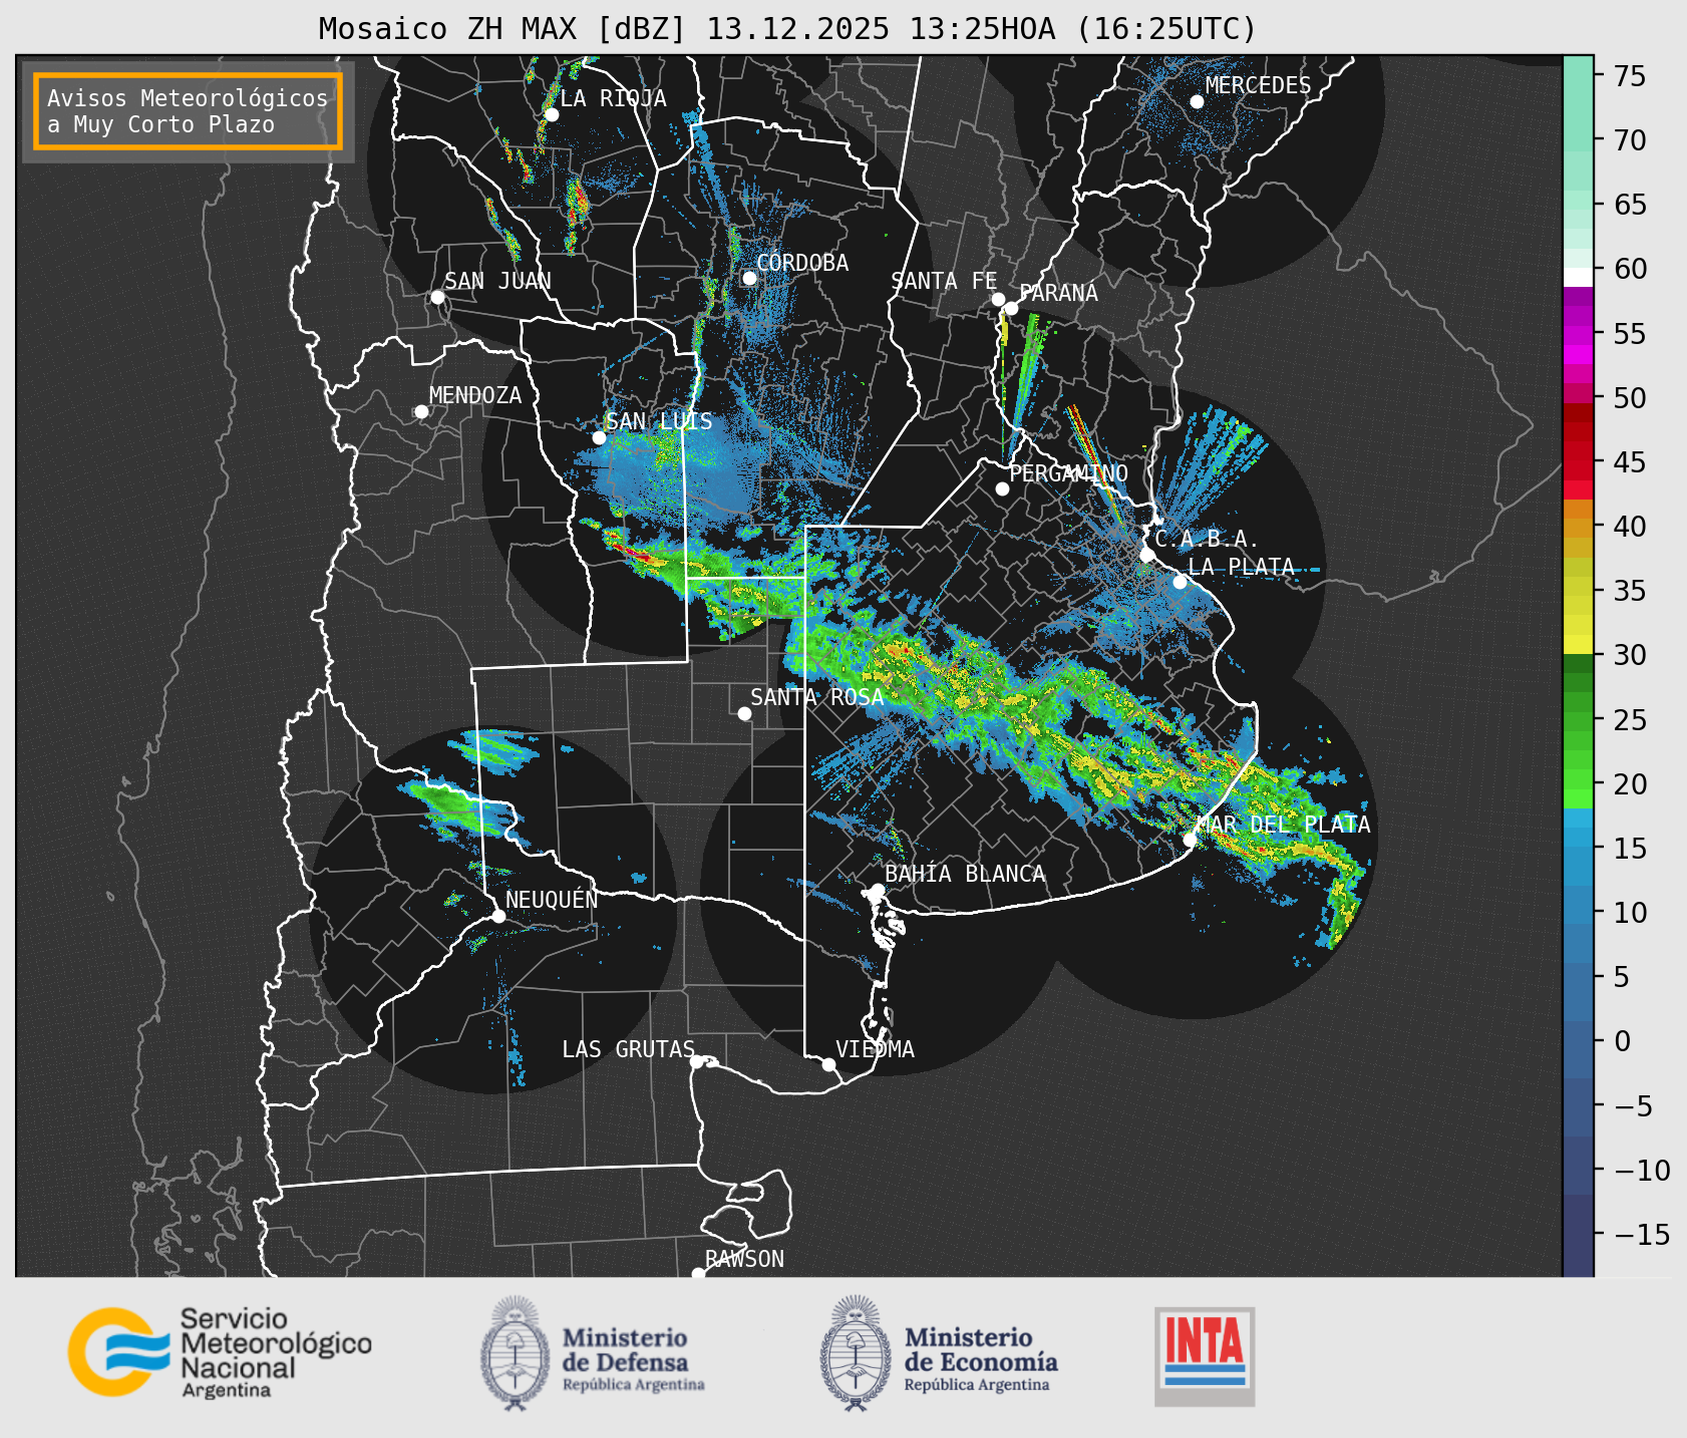Click the 75 tick label on the scale
The width and height of the screenshot is (1687, 1438).
coord(1631,76)
